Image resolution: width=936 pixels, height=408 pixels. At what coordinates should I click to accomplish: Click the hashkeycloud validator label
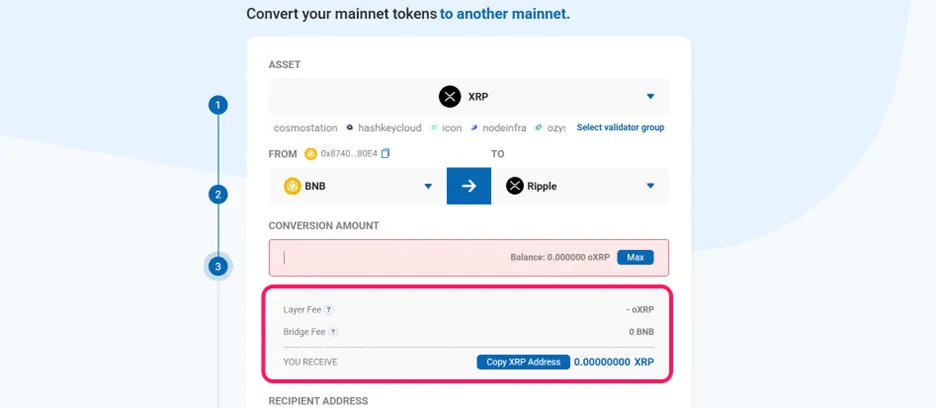(x=390, y=128)
